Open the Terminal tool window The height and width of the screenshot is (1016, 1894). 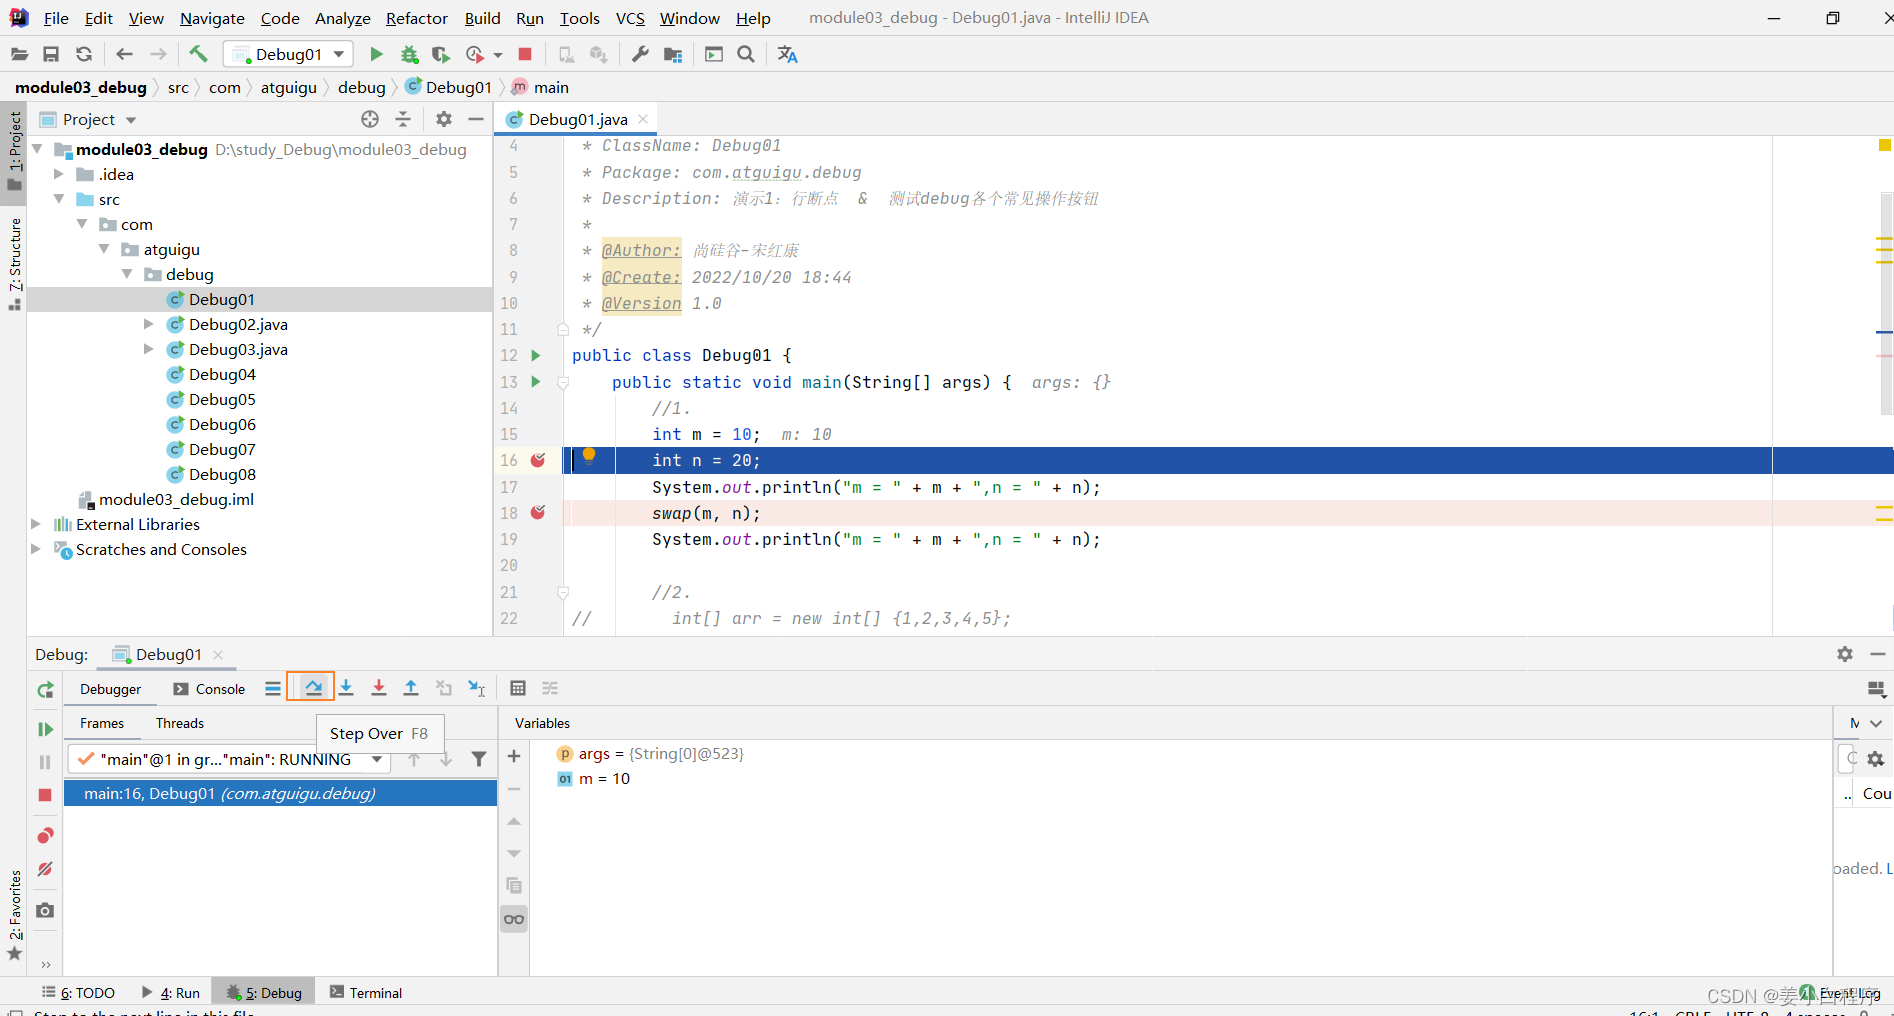366,992
